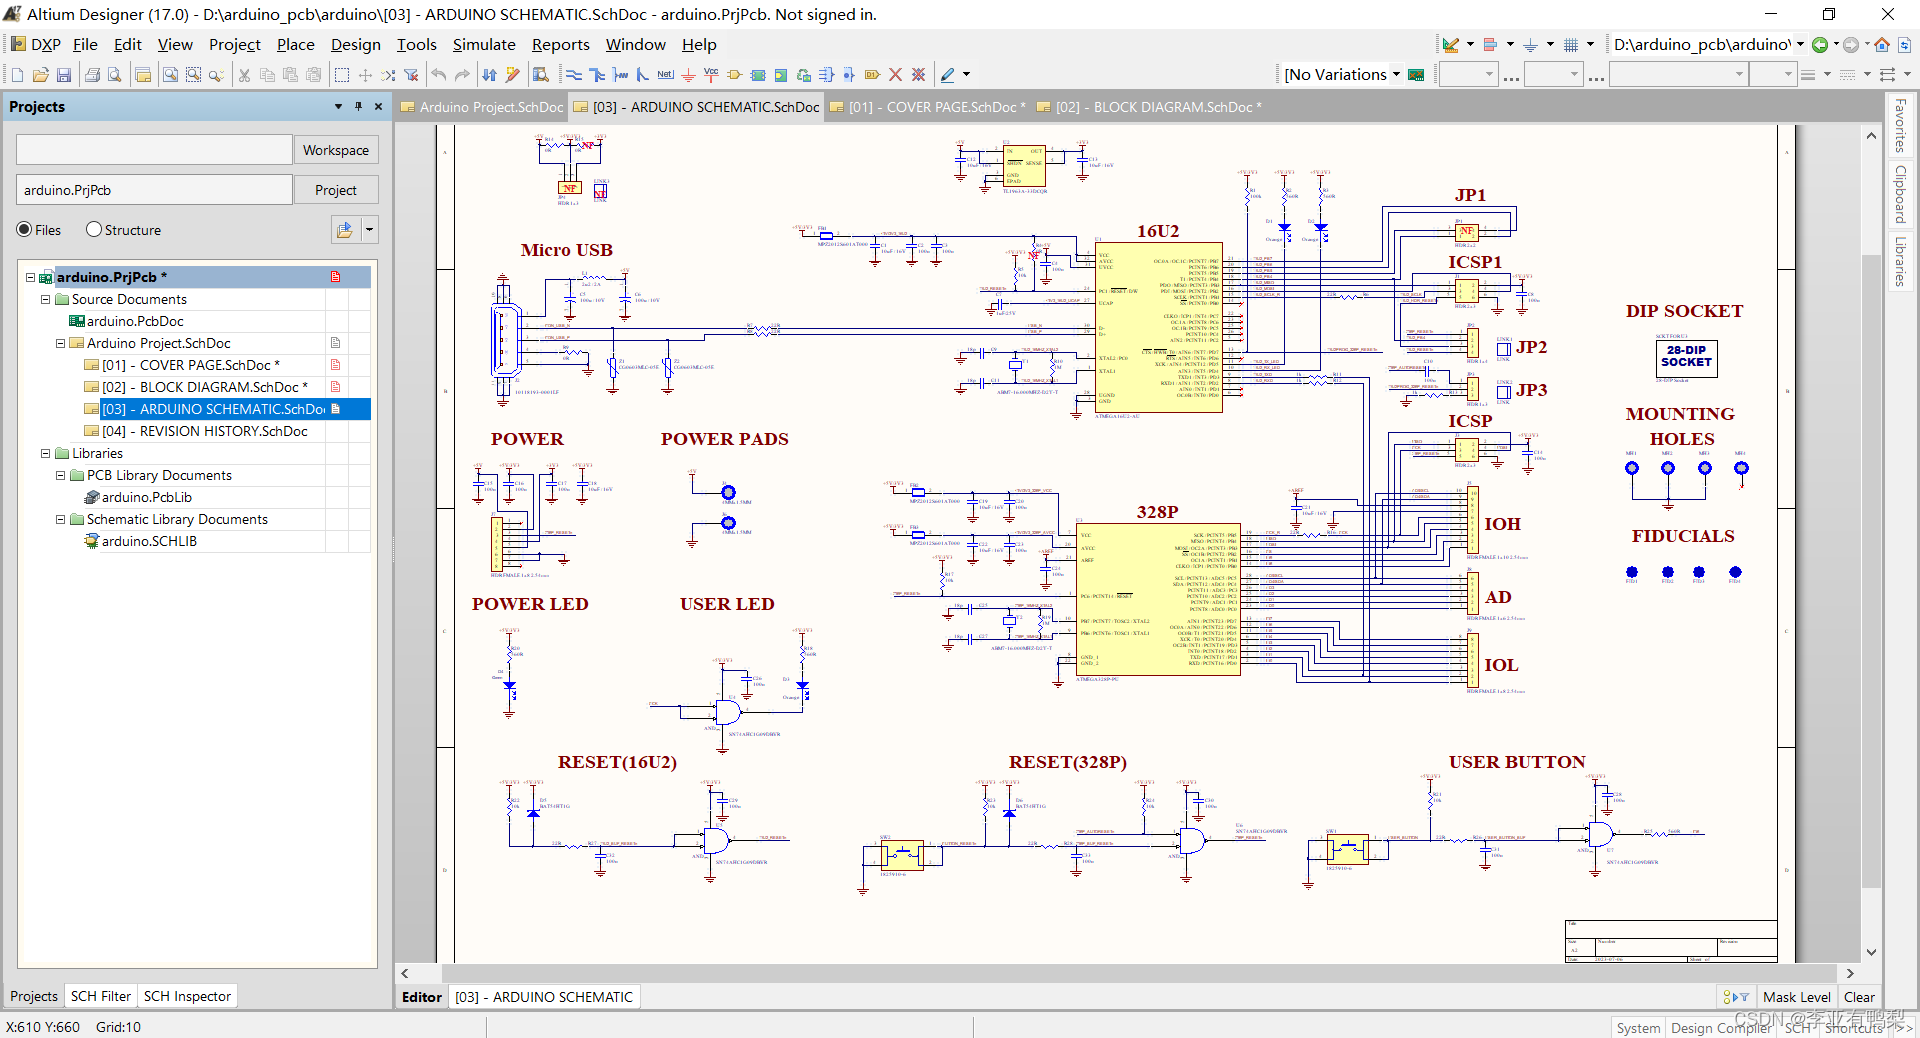Screen dimensions: 1920x1038
Task: Switch to the Arduino Project.SchDoc tab
Action: pyautogui.click(x=482, y=107)
